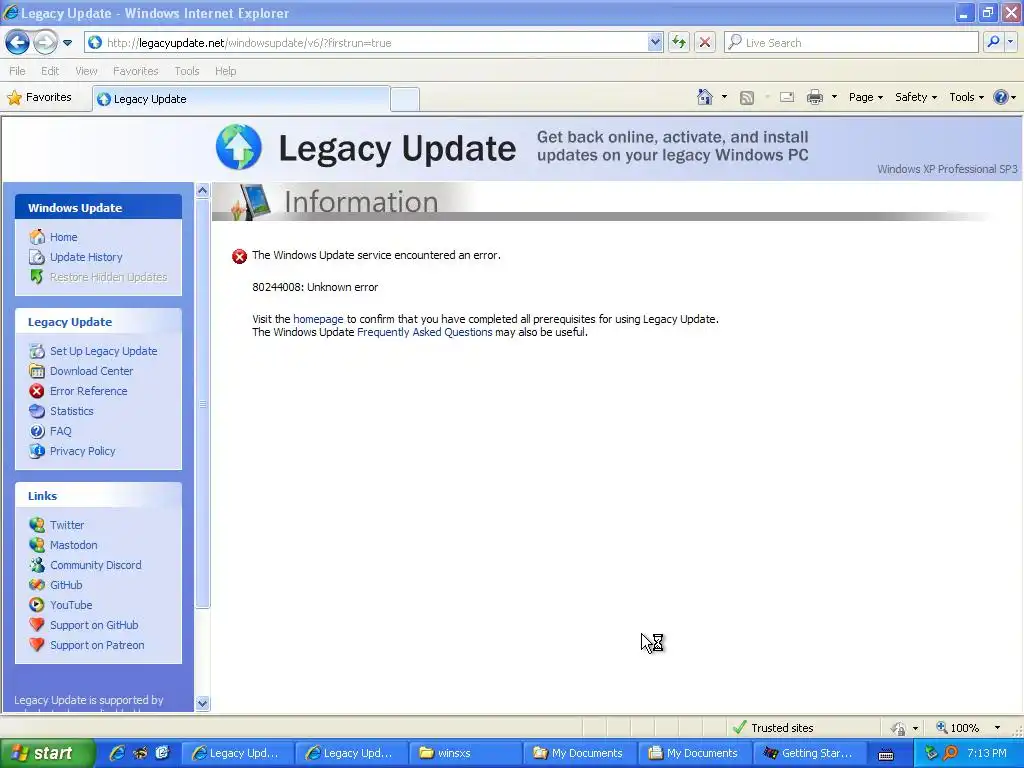Image resolution: width=1024 pixels, height=768 pixels.
Task: Open the Help menu
Action: click(x=225, y=71)
